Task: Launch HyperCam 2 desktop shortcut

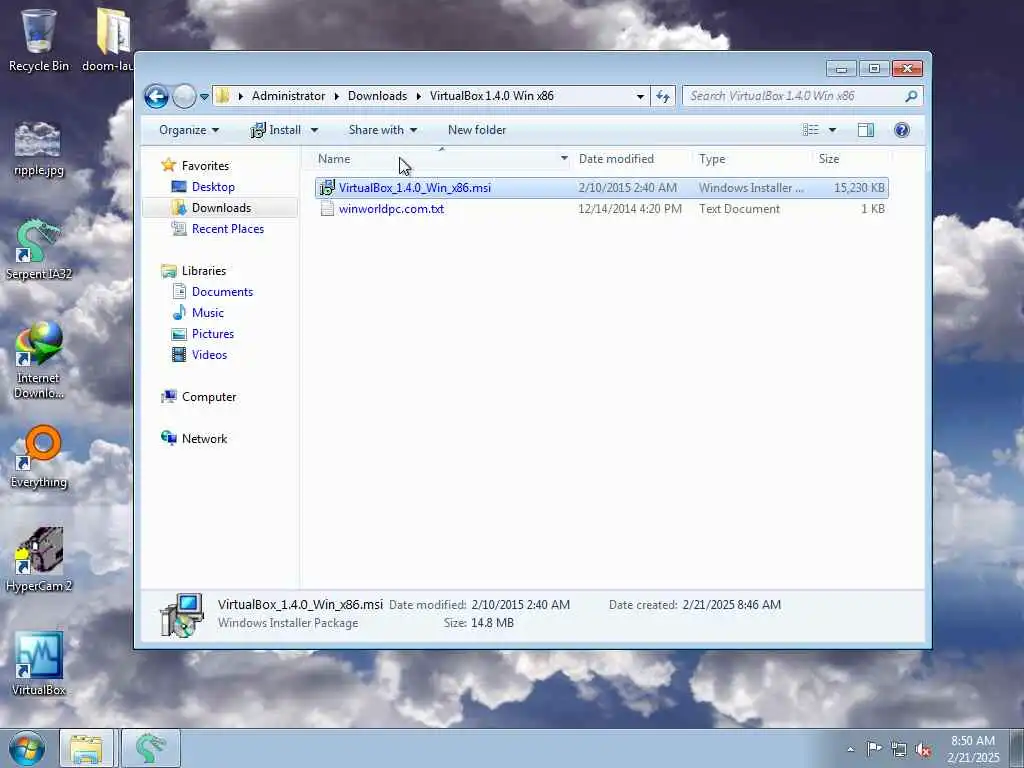Action: click(39, 560)
